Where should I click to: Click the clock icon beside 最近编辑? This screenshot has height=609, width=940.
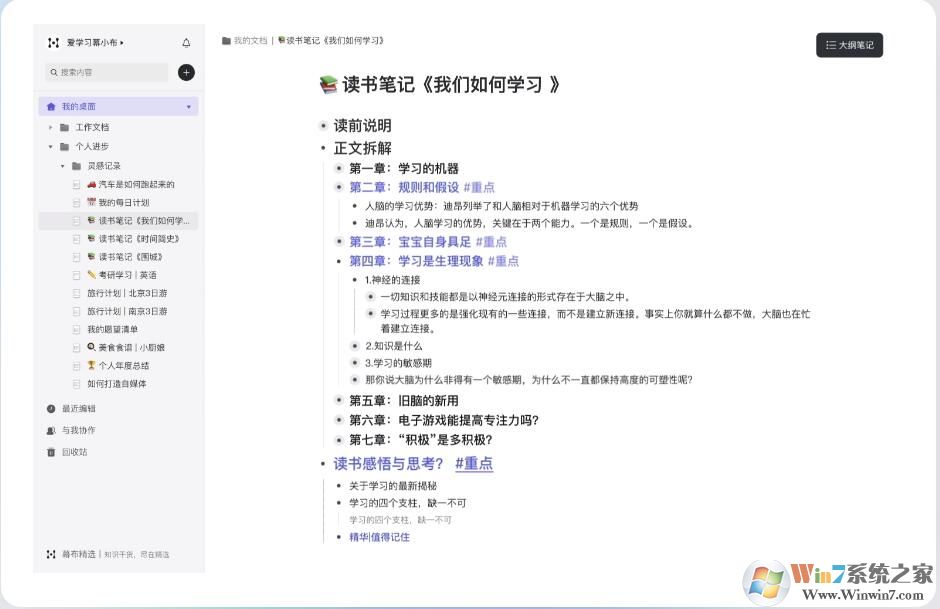(51, 408)
